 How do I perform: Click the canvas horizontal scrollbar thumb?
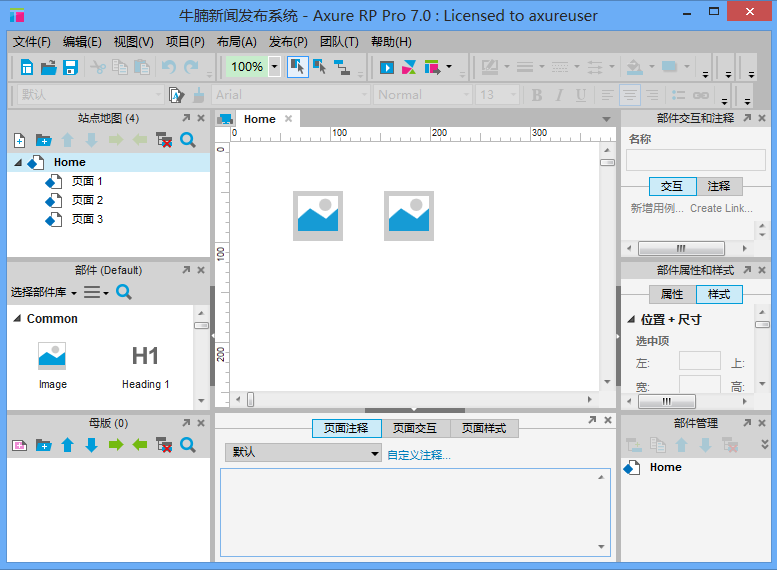251,399
